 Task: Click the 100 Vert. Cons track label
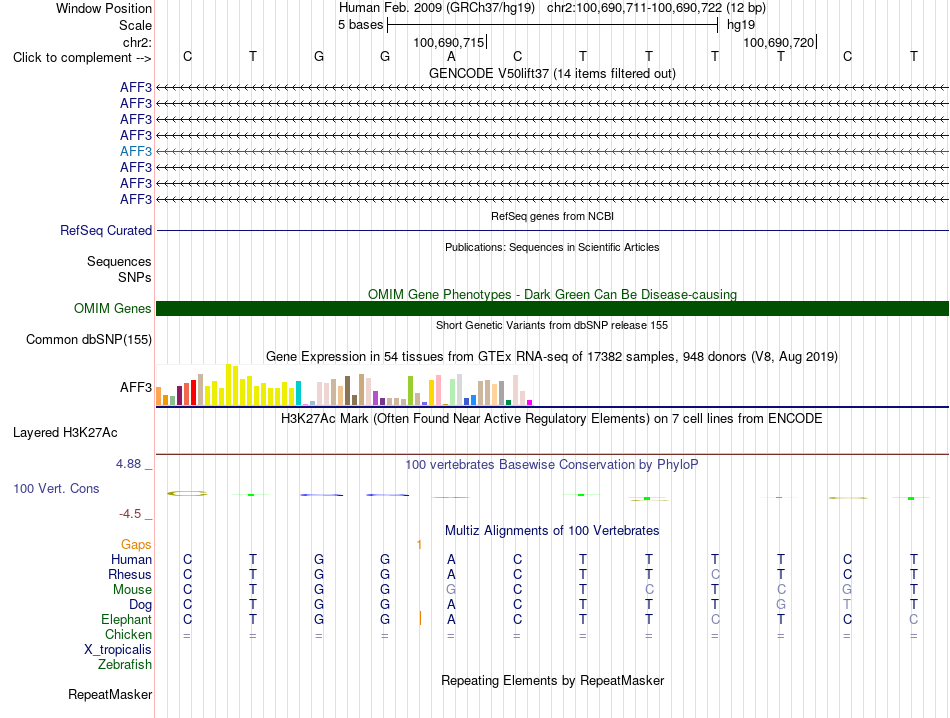[x=56, y=488]
